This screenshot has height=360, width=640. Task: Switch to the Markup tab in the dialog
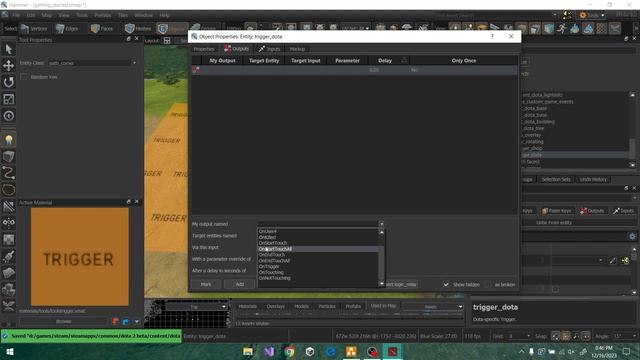pos(297,49)
